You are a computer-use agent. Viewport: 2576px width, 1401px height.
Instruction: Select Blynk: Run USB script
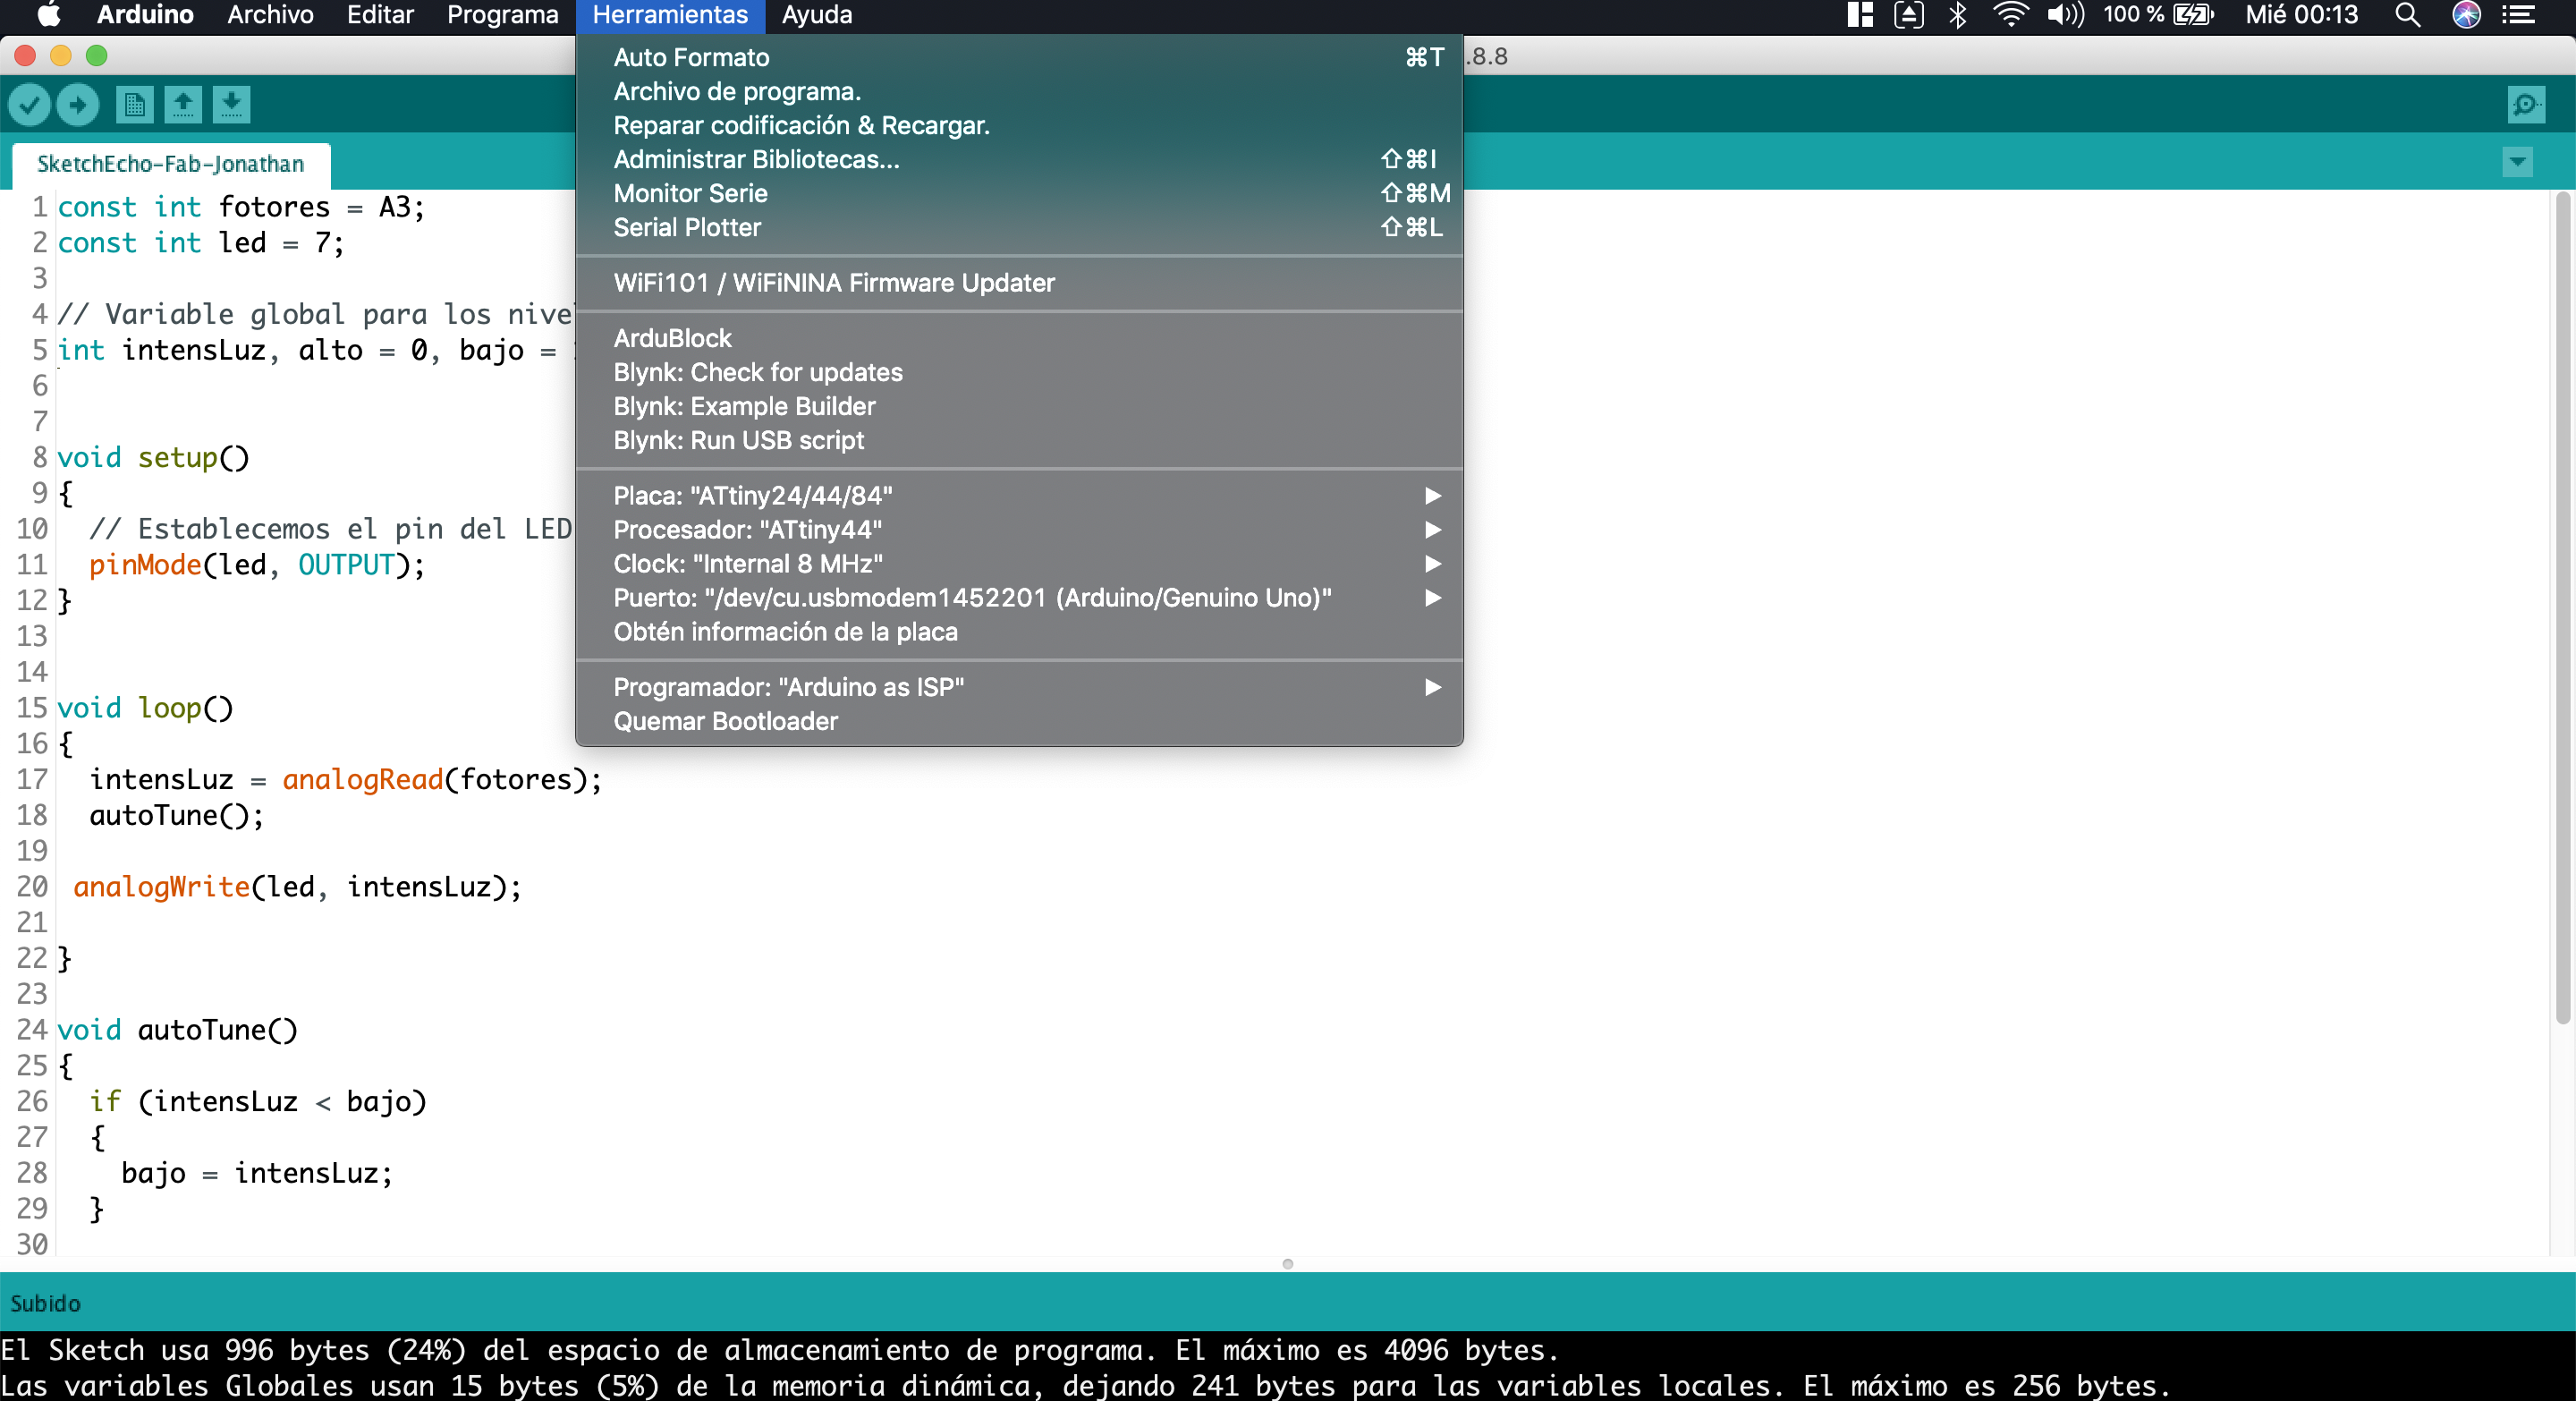[x=1019, y=440]
